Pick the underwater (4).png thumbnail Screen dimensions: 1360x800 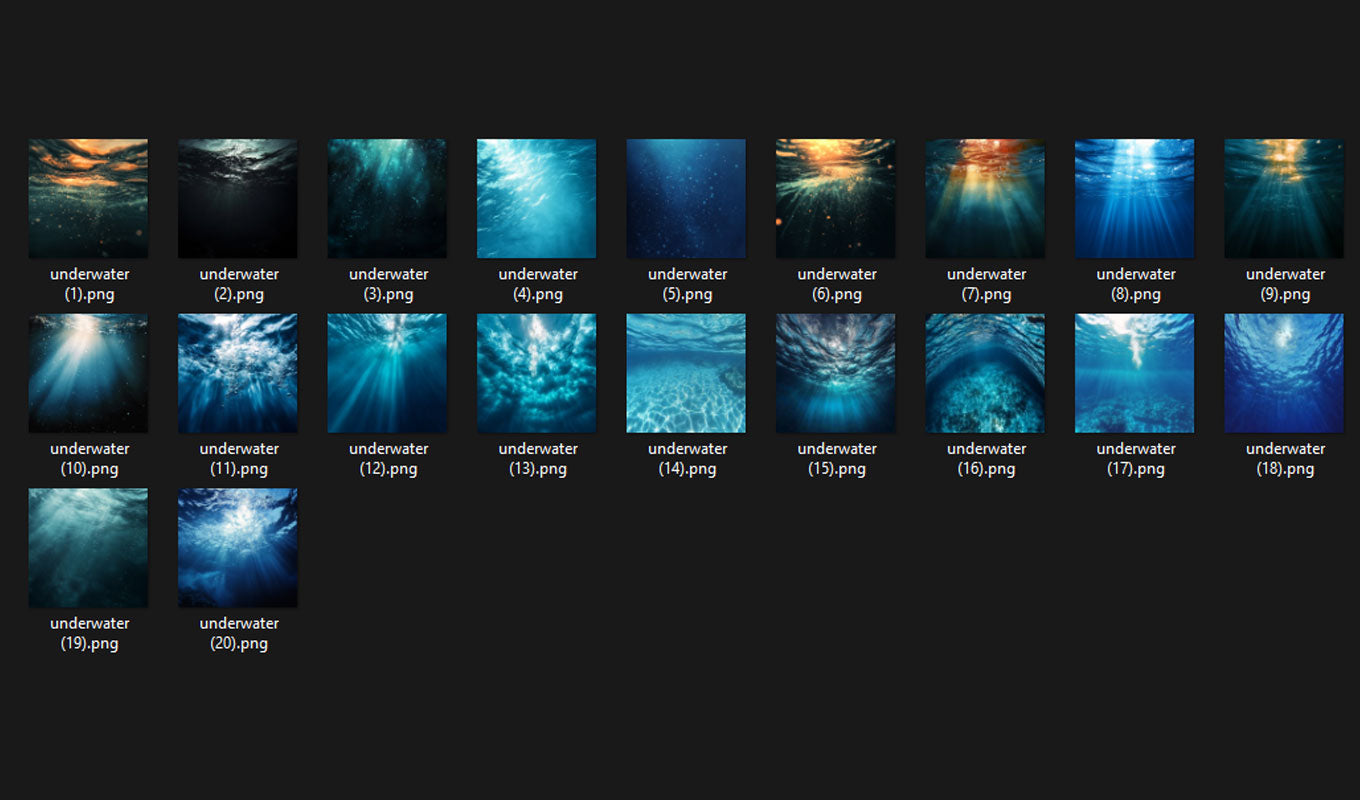click(537, 198)
